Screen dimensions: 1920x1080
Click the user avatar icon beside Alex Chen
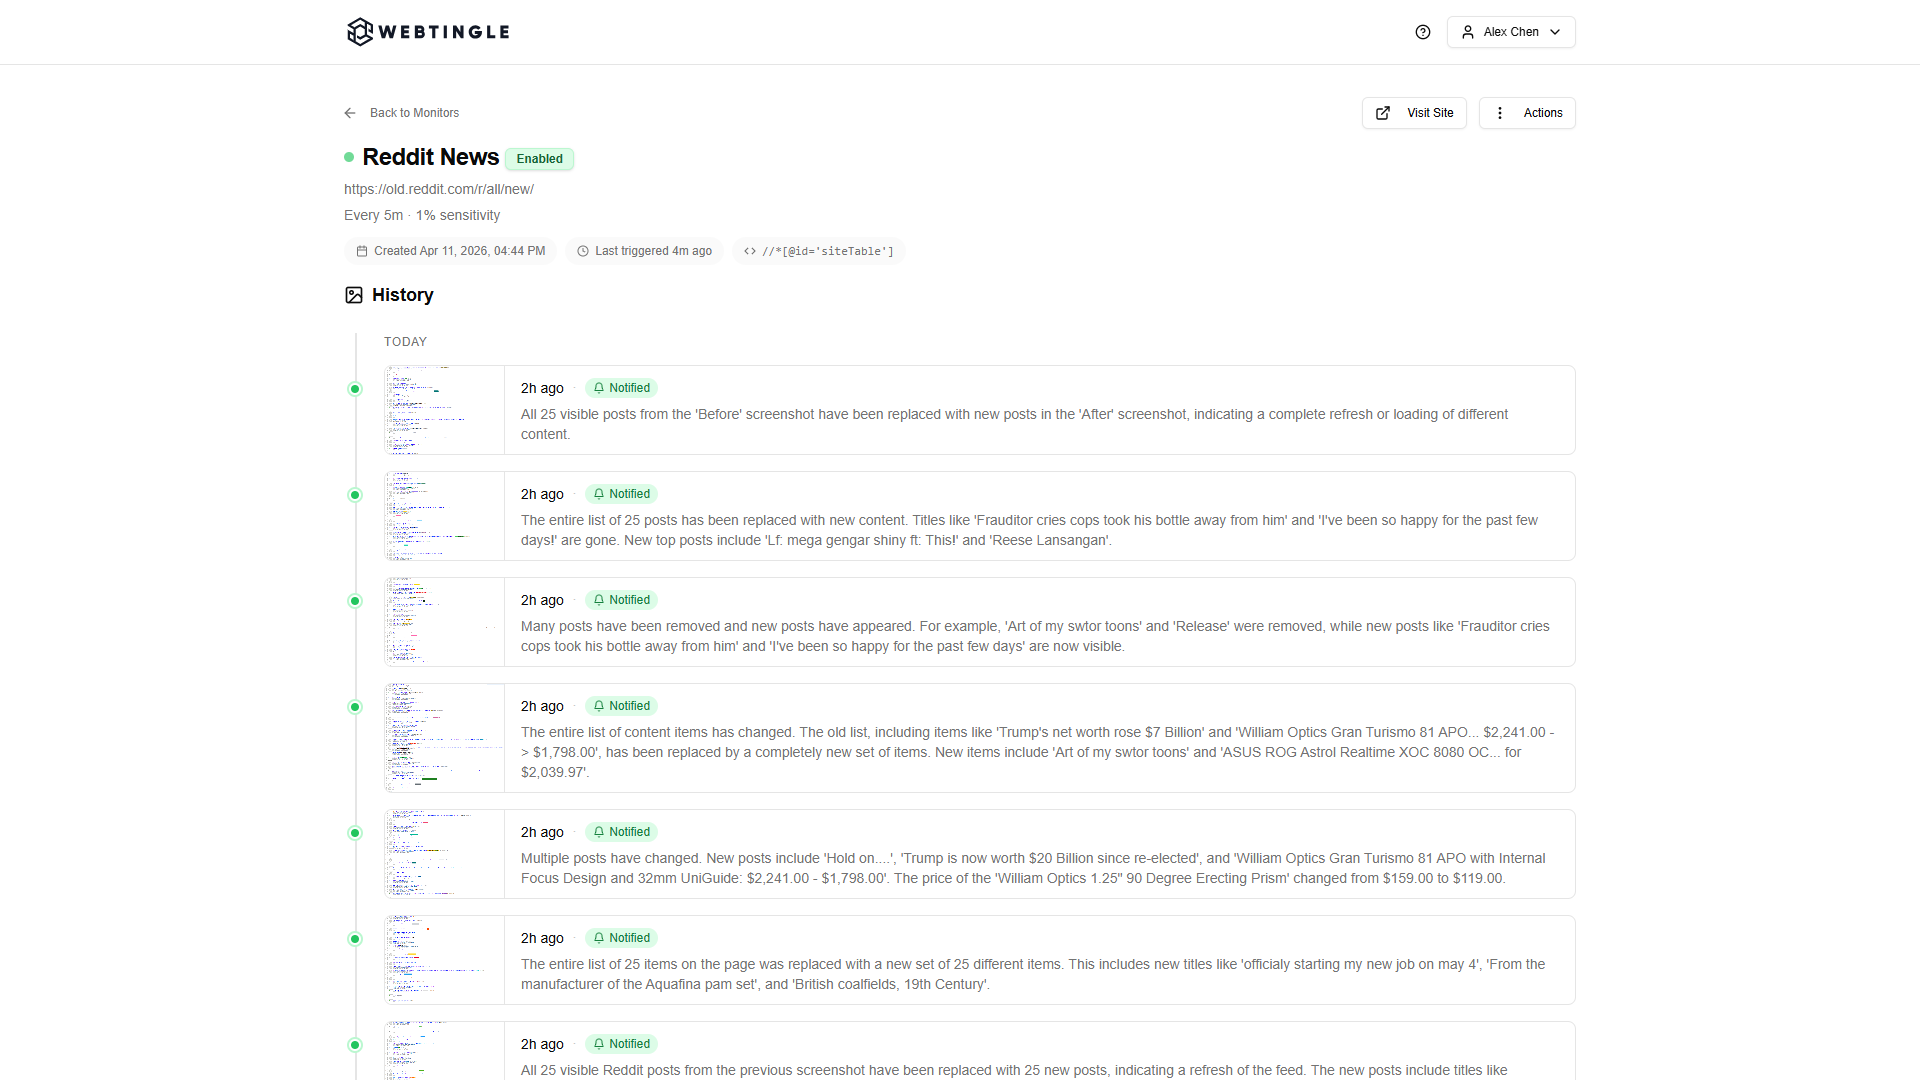pyautogui.click(x=1468, y=32)
